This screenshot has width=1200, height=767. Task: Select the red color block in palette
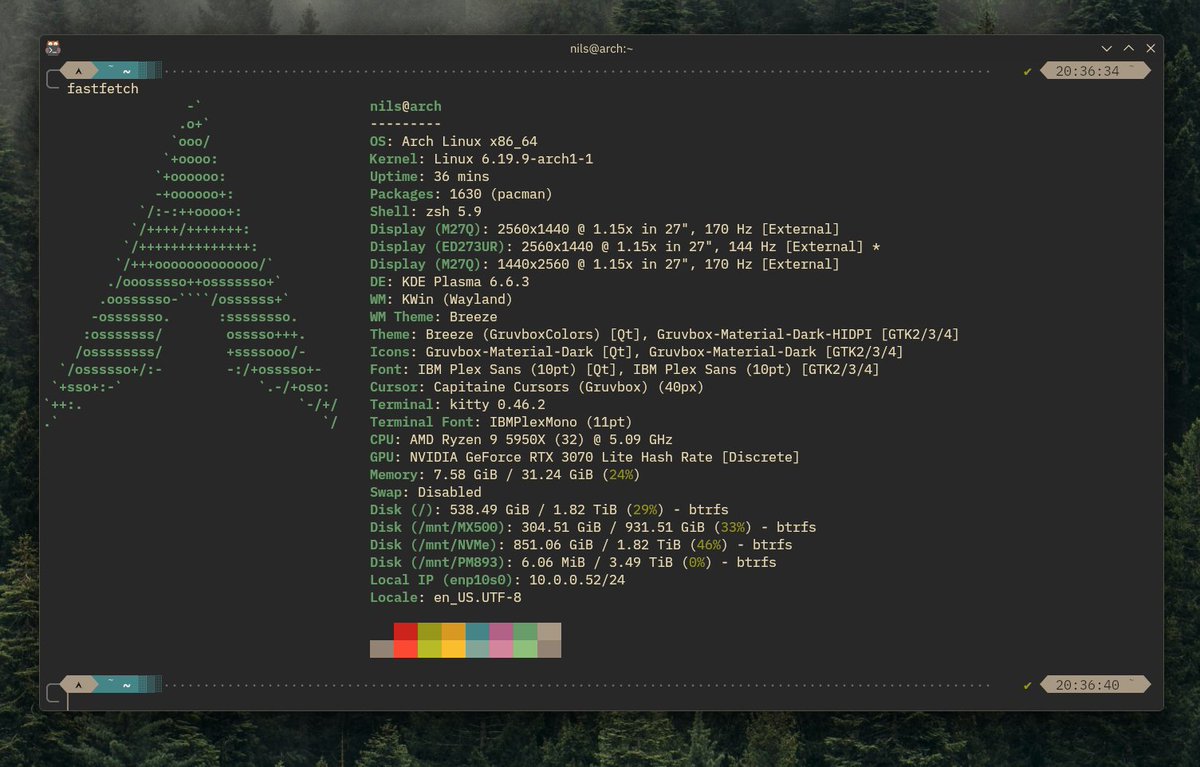pos(405,631)
